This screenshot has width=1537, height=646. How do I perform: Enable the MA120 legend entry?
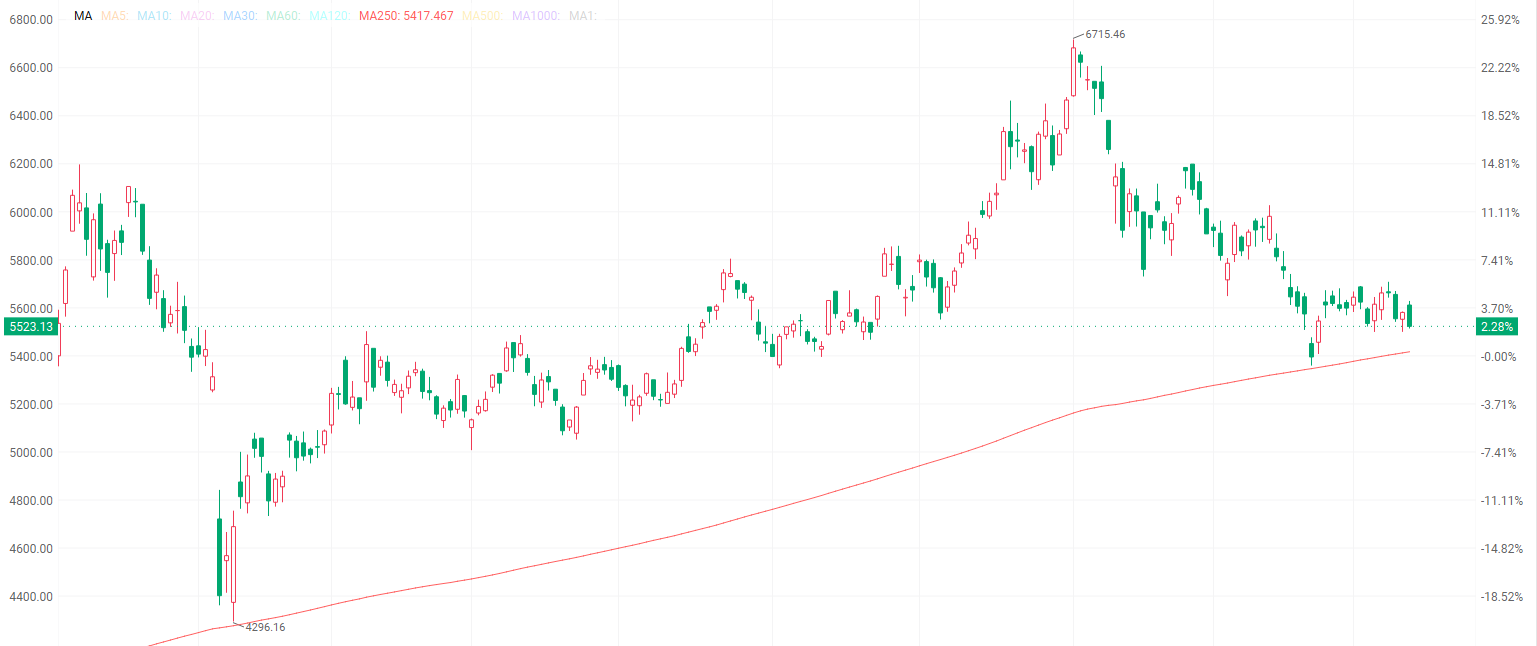coord(329,16)
